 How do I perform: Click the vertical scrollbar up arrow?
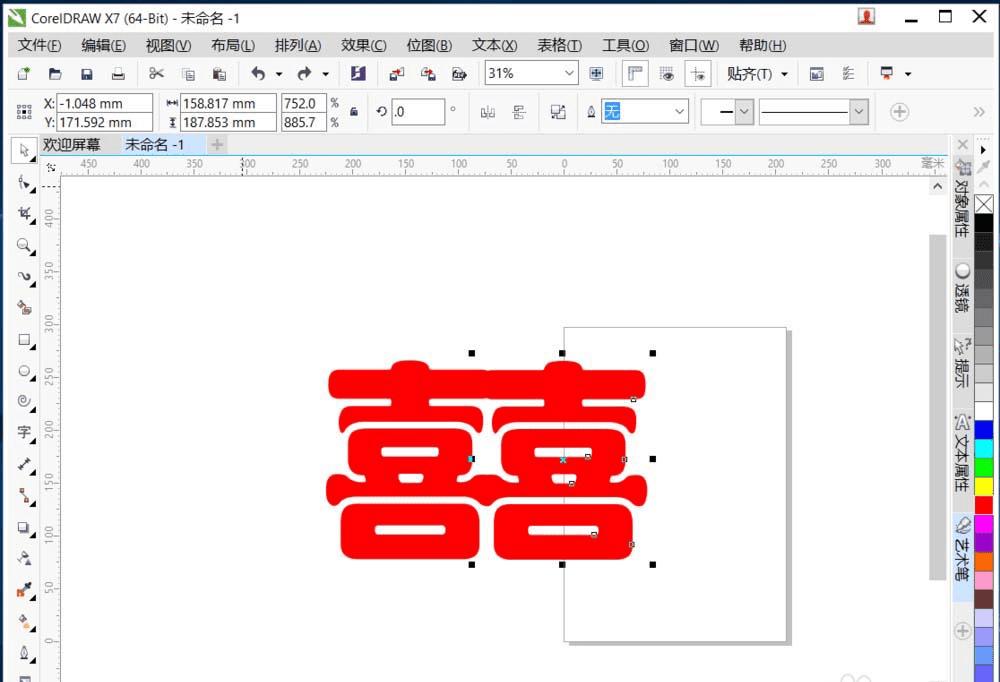(937, 187)
